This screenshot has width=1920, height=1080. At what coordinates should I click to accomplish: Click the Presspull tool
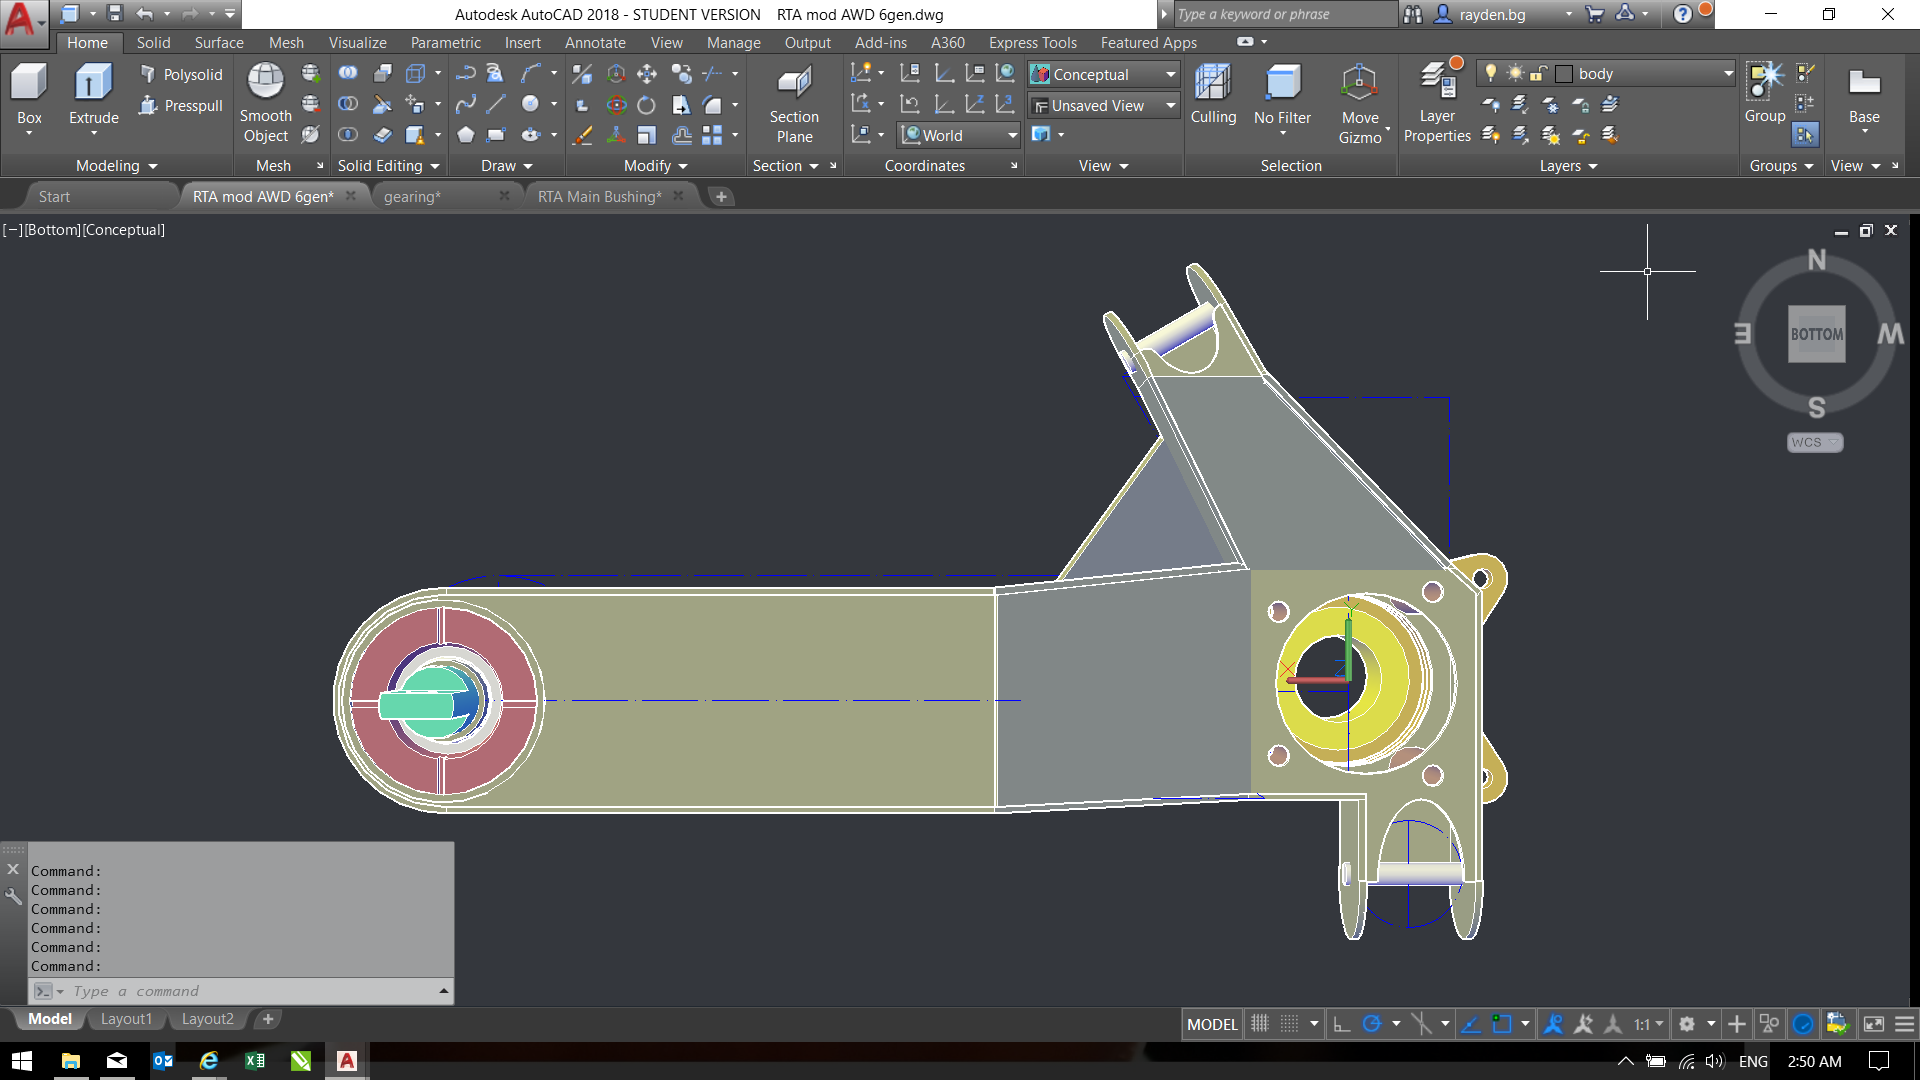(181, 105)
